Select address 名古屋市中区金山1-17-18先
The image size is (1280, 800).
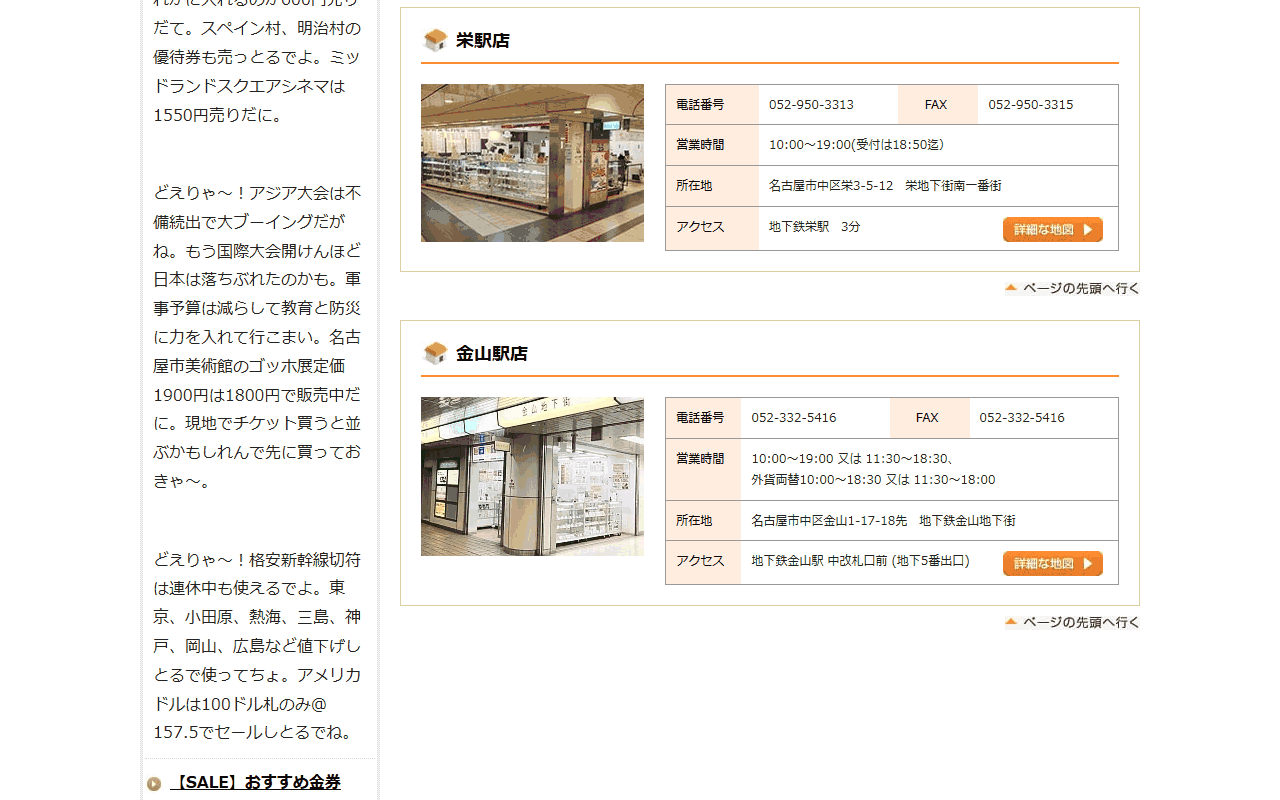[829, 521]
